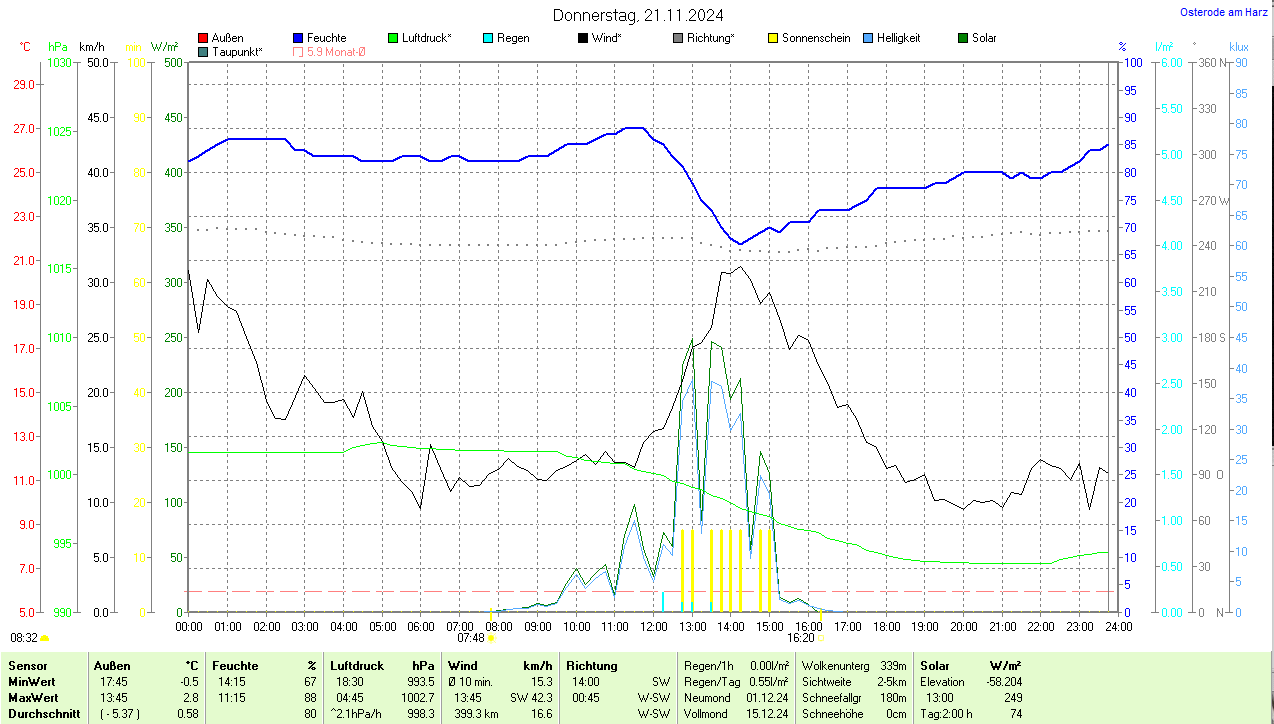
Task: Click the klux axis unit label
Action: (1238, 47)
